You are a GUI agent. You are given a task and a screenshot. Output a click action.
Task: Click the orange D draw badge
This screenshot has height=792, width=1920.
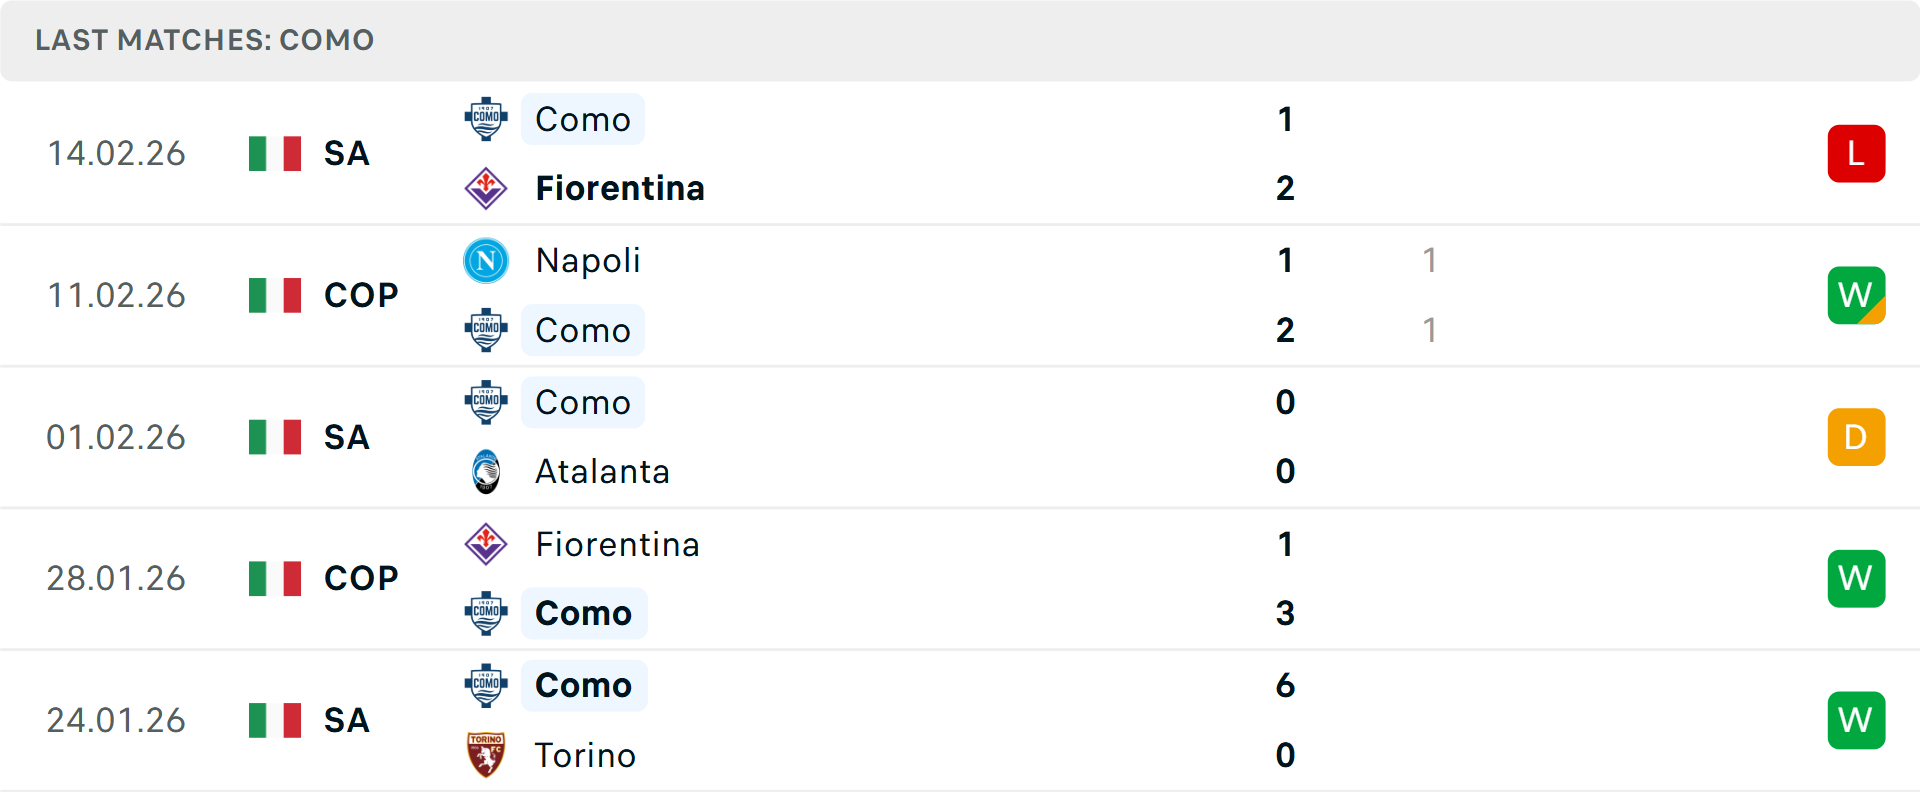tap(1856, 437)
